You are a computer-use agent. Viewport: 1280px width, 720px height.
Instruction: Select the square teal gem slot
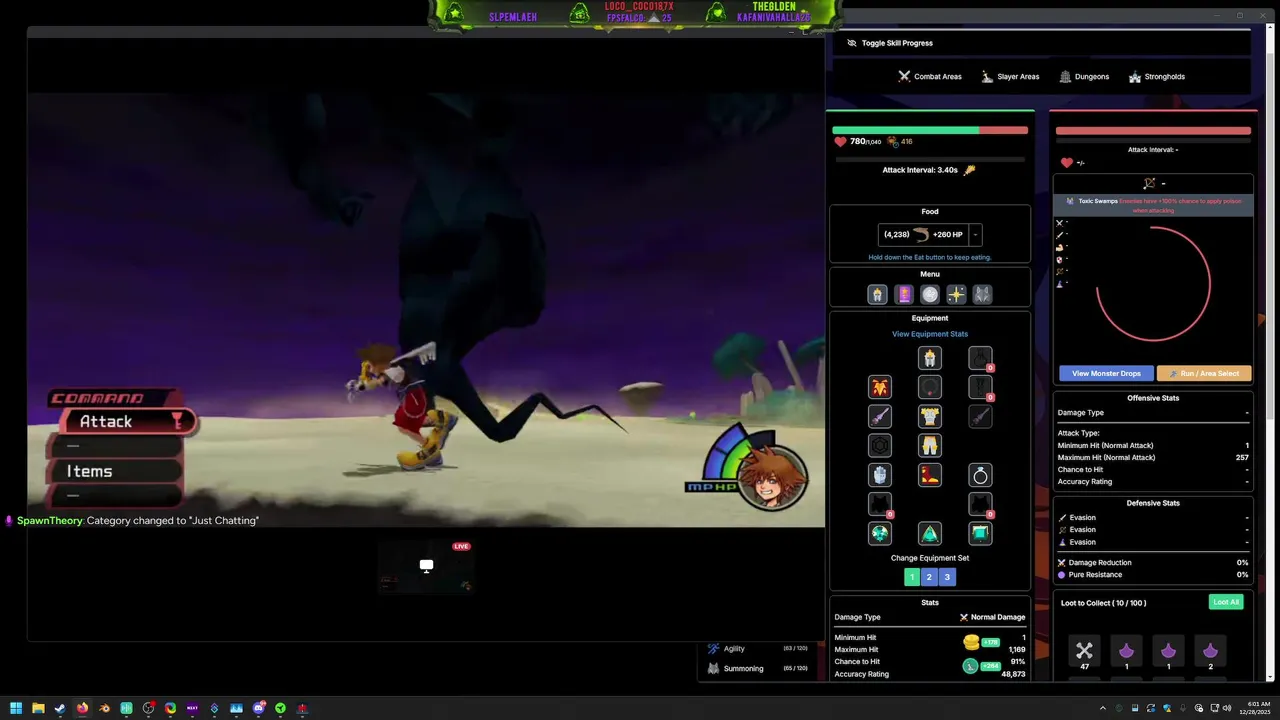coord(980,533)
